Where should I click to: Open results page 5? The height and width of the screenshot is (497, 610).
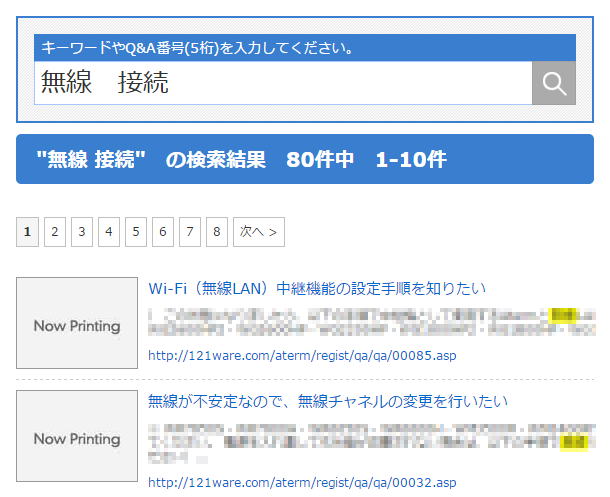(x=136, y=232)
